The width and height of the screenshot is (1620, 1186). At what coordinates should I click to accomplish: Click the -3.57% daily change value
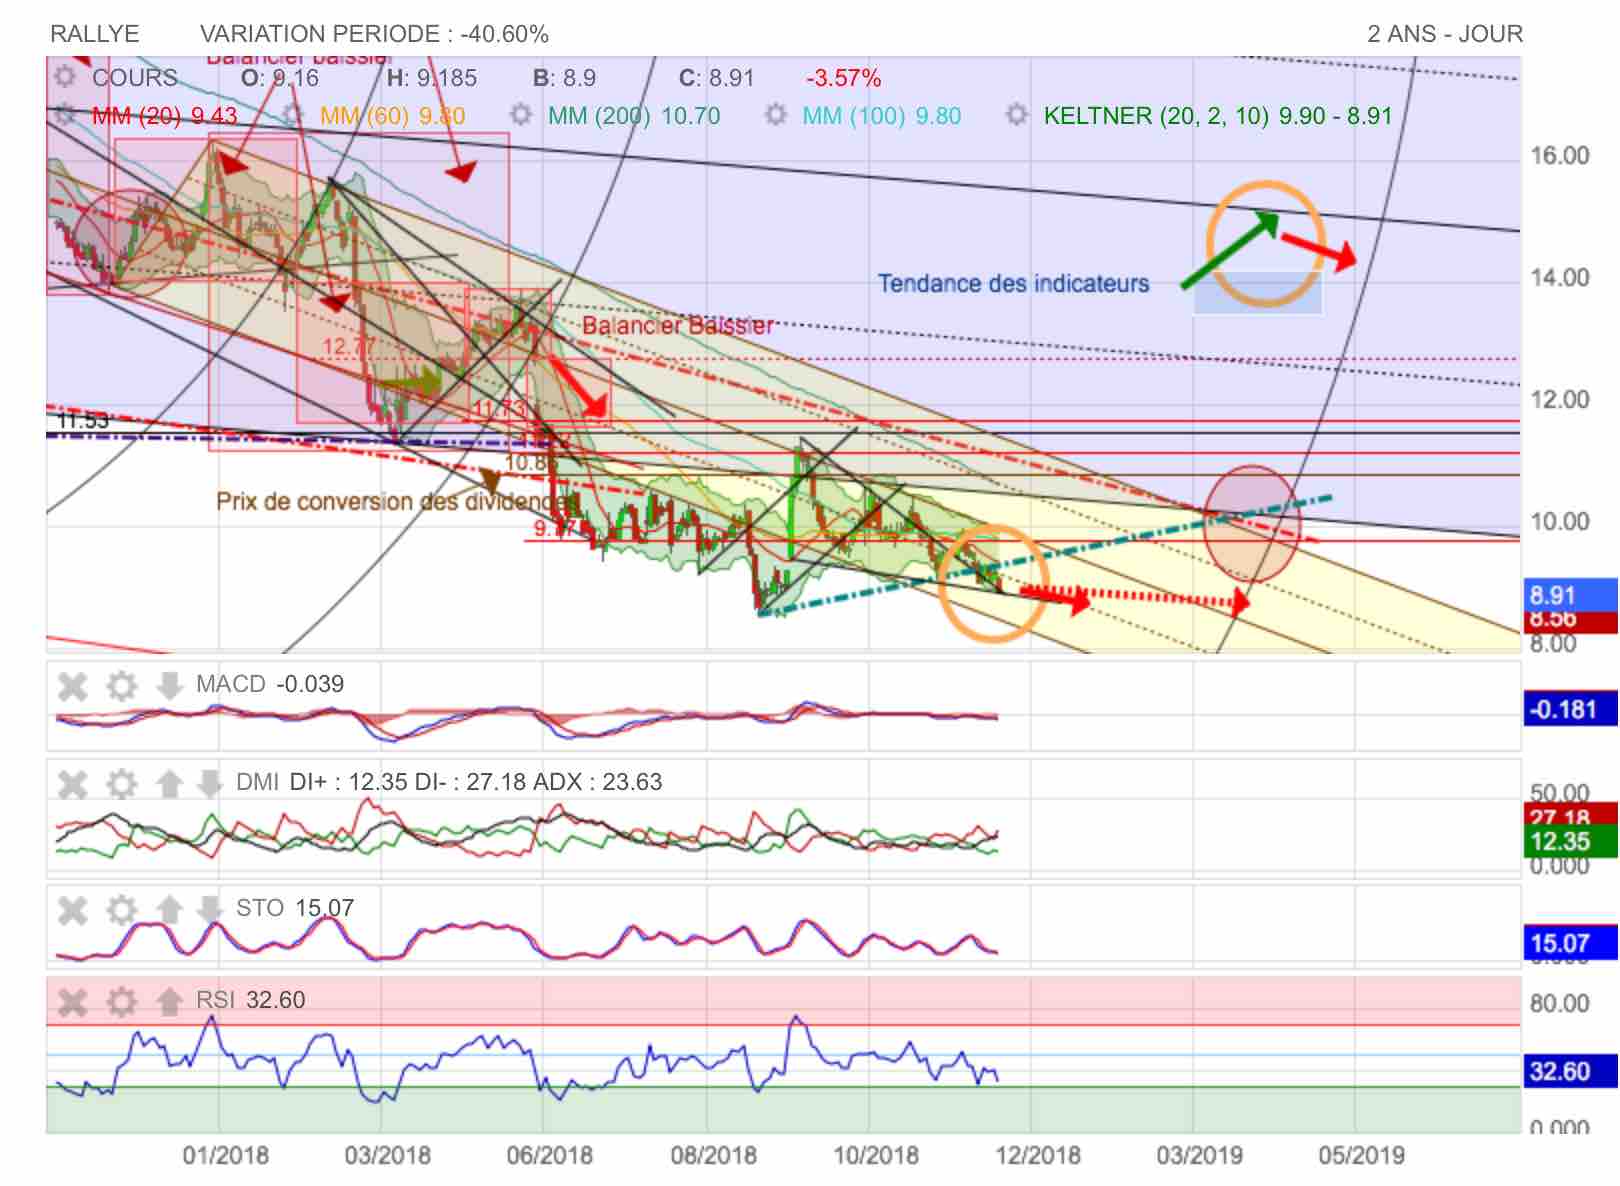844,78
